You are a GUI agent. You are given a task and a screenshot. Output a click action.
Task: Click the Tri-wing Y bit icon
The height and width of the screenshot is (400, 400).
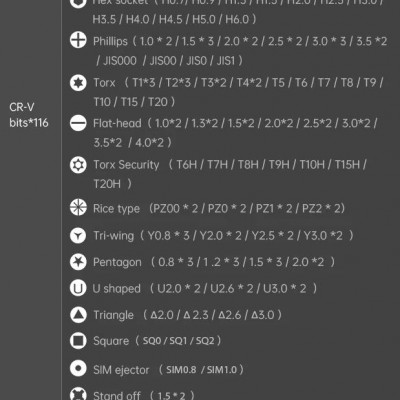click(78, 236)
